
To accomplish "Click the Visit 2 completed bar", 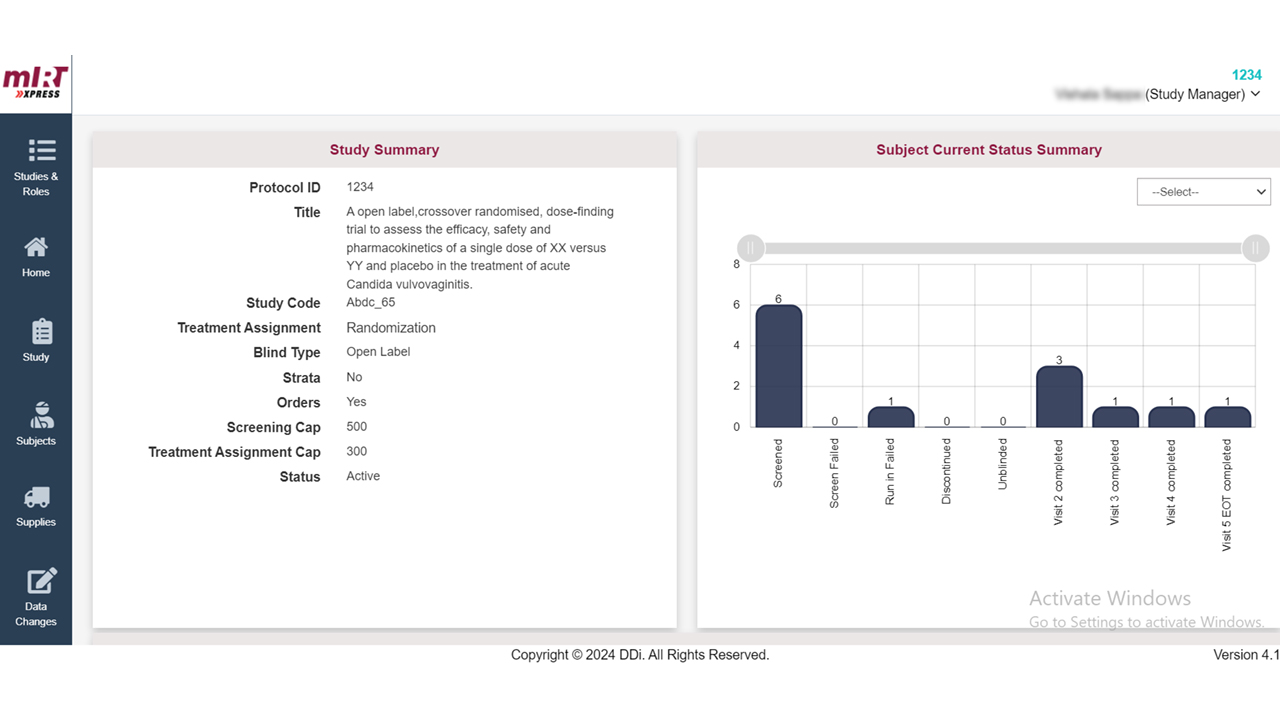I will click(1059, 397).
